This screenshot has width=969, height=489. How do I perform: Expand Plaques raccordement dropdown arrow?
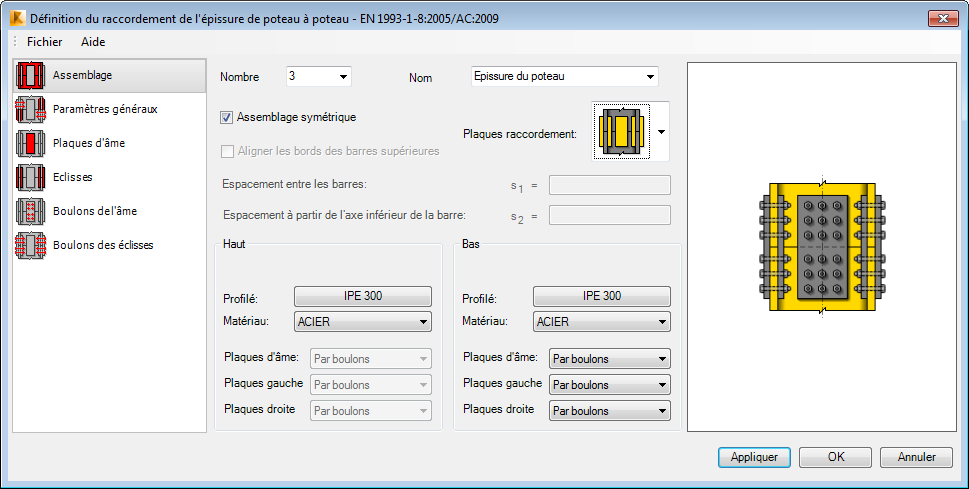coord(661,132)
